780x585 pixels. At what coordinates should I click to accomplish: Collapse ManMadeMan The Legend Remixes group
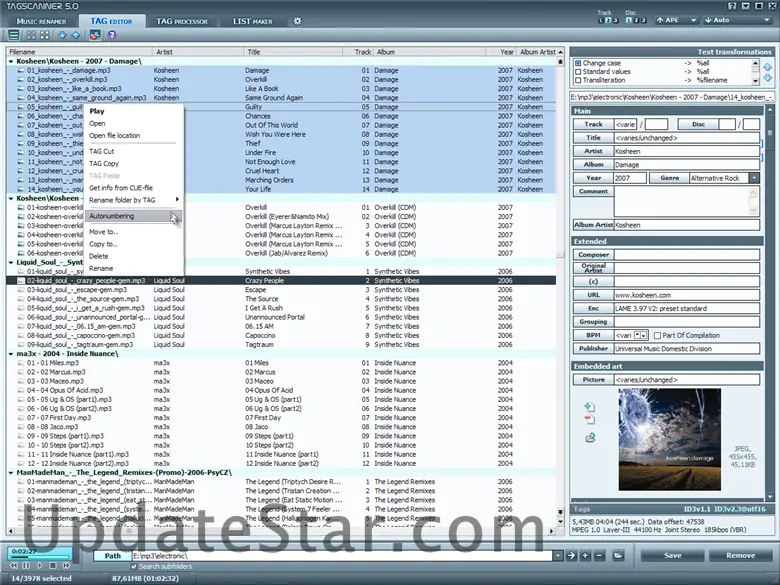[x=11, y=473]
